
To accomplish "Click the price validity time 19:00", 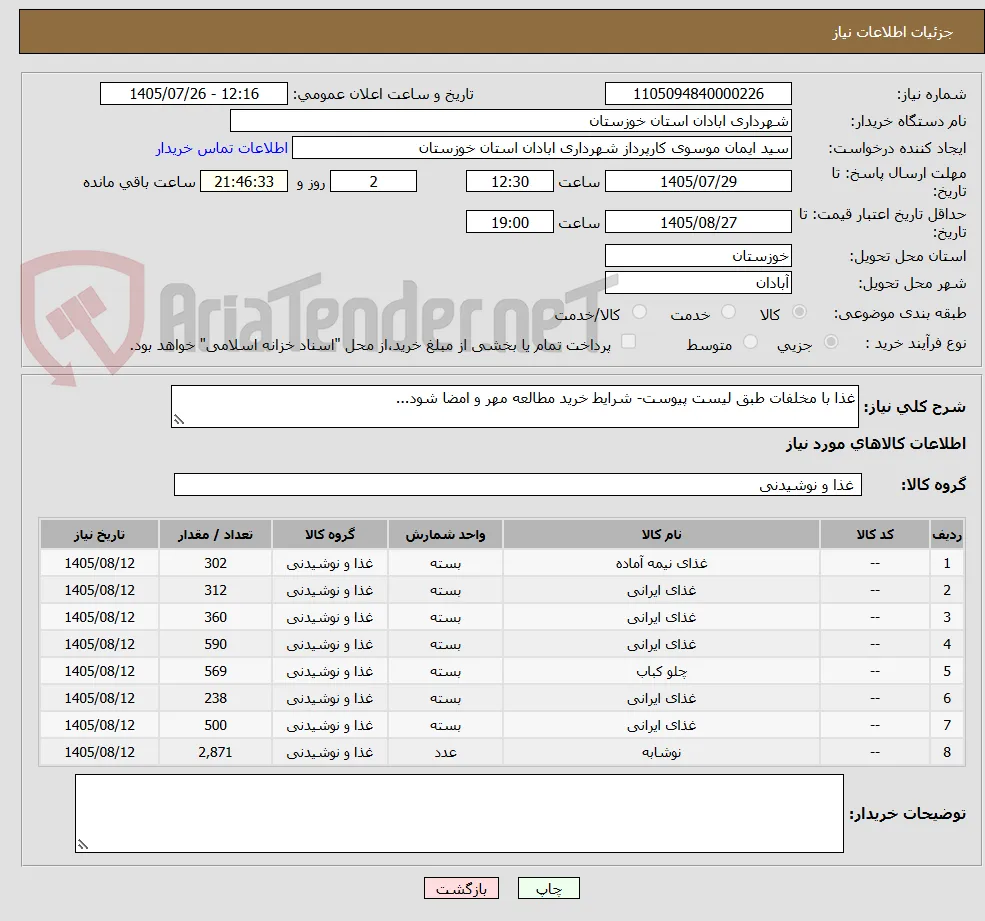I will point(509,222).
